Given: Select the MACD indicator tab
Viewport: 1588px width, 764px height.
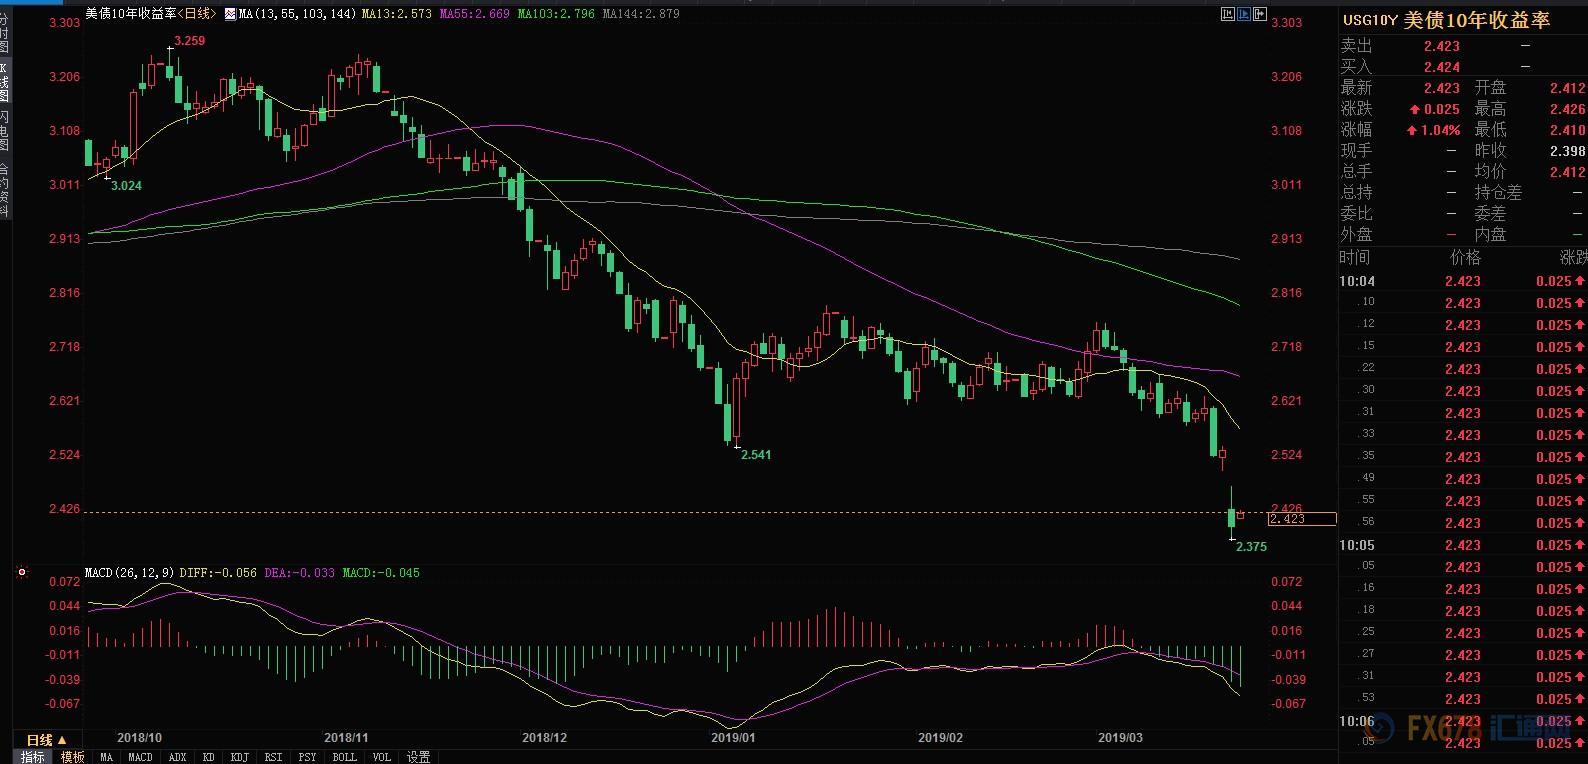Looking at the screenshot, I should [x=140, y=757].
